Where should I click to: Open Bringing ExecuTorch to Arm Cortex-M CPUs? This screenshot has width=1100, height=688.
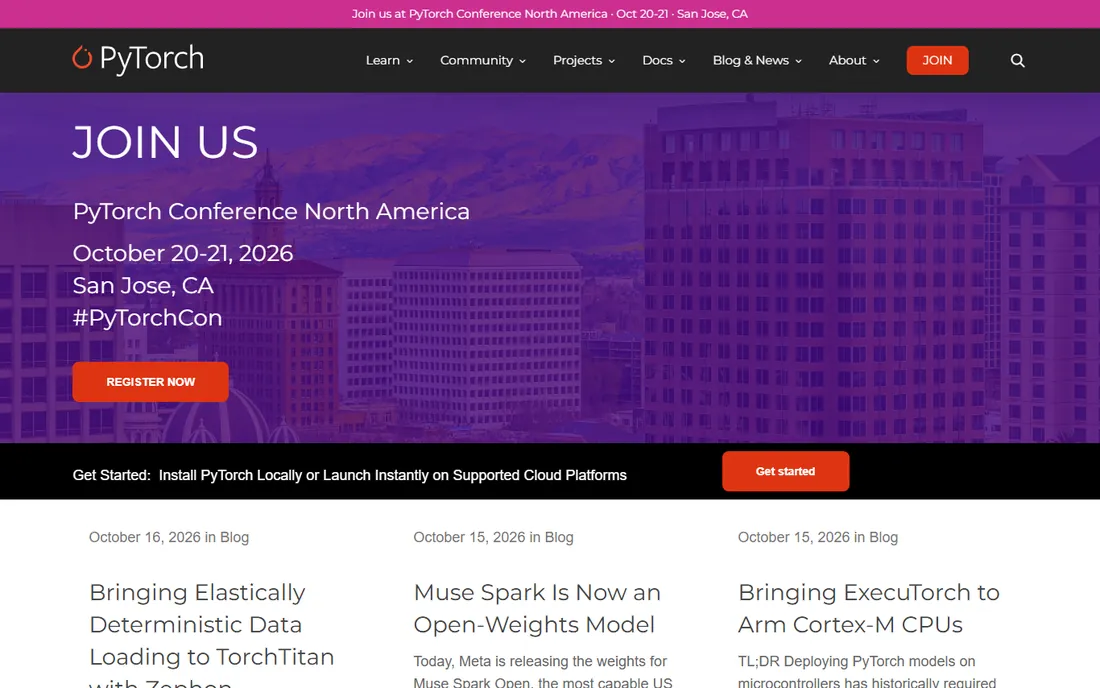(868, 608)
